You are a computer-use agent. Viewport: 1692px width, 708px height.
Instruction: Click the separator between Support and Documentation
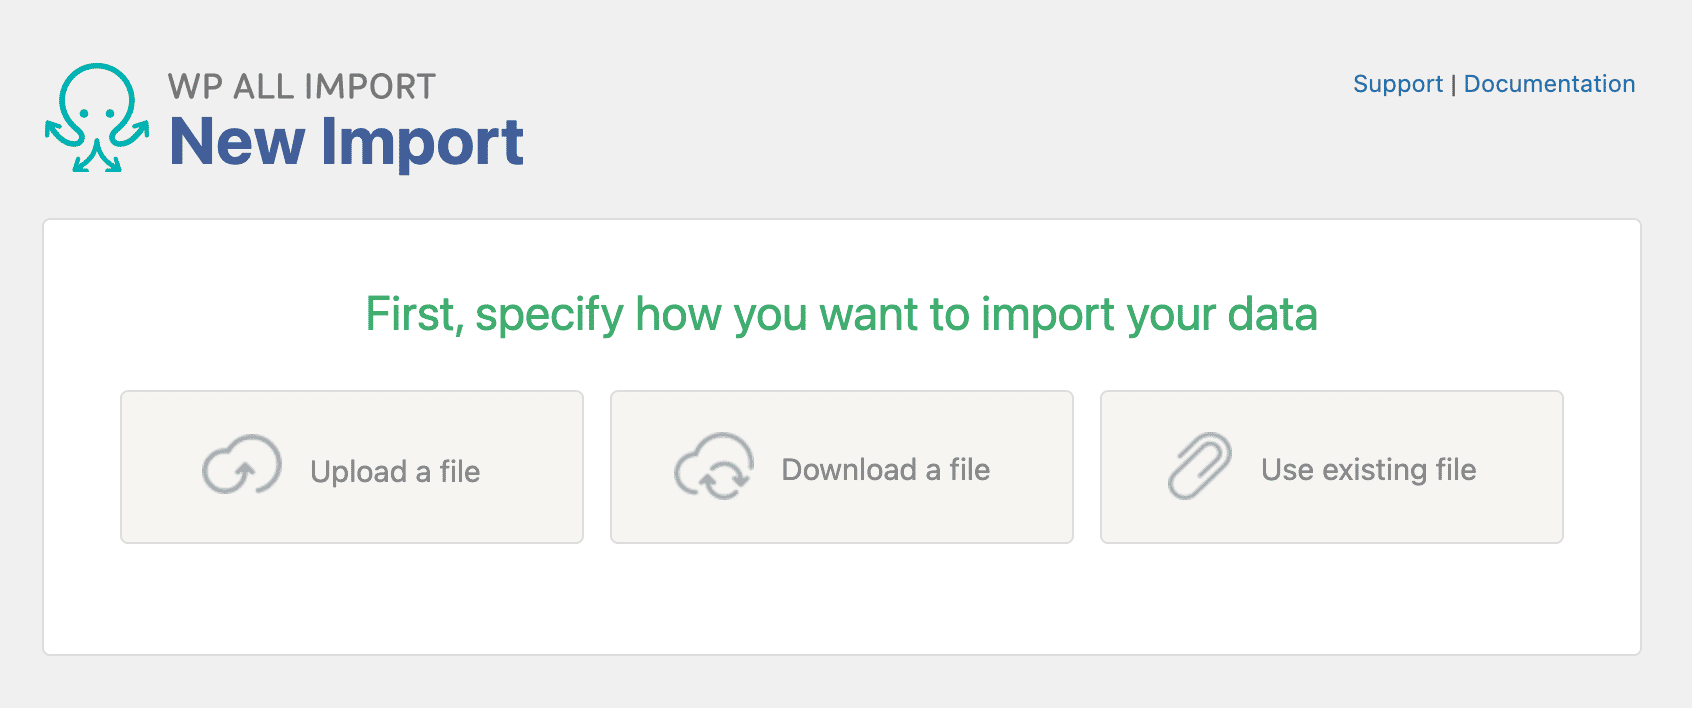tap(1453, 85)
